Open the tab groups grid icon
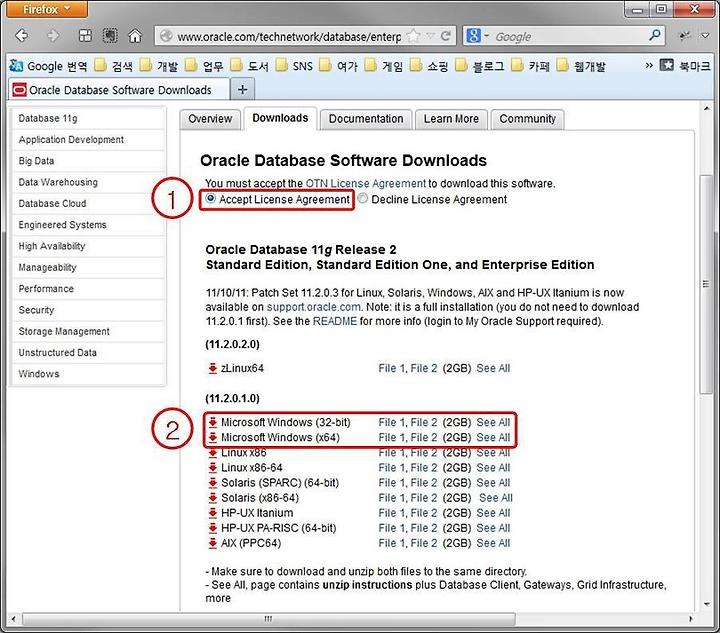This screenshot has height=633, width=720. [85, 35]
